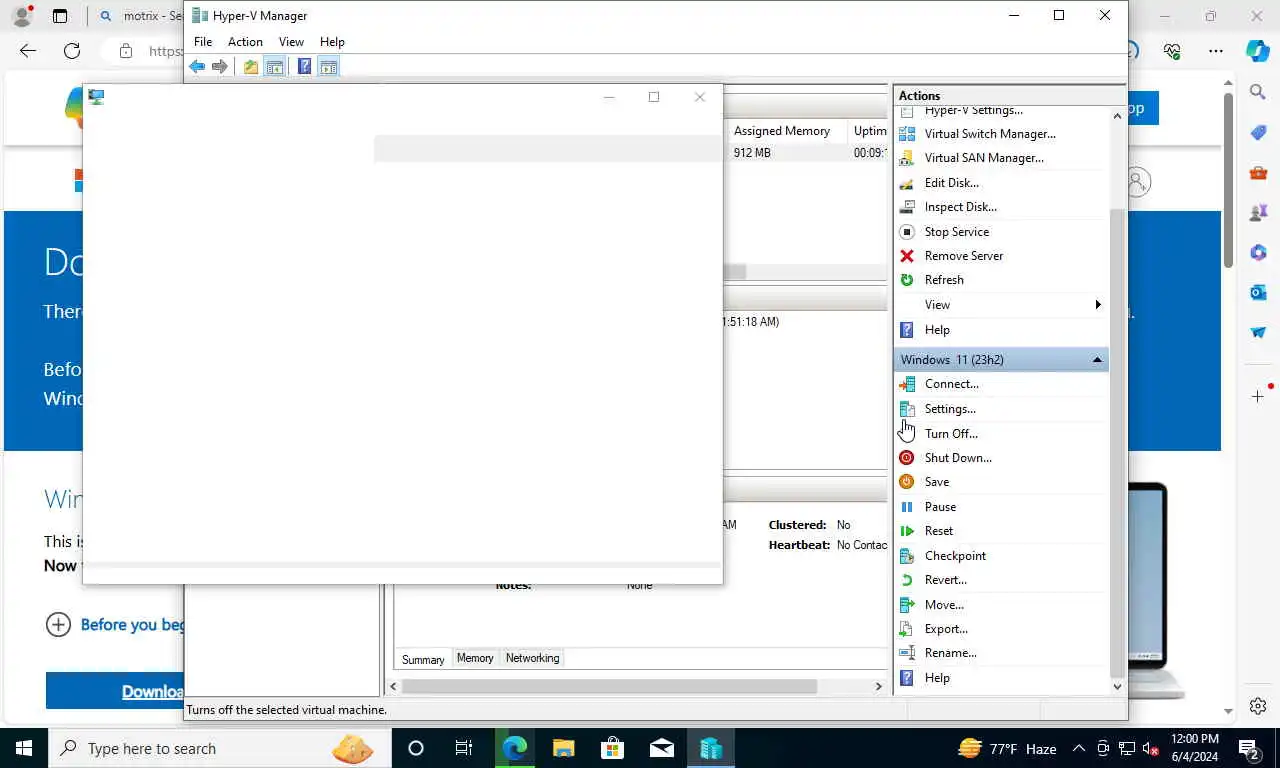Click Edge browser refresh button
The image size is (1280, 768).
72,51
